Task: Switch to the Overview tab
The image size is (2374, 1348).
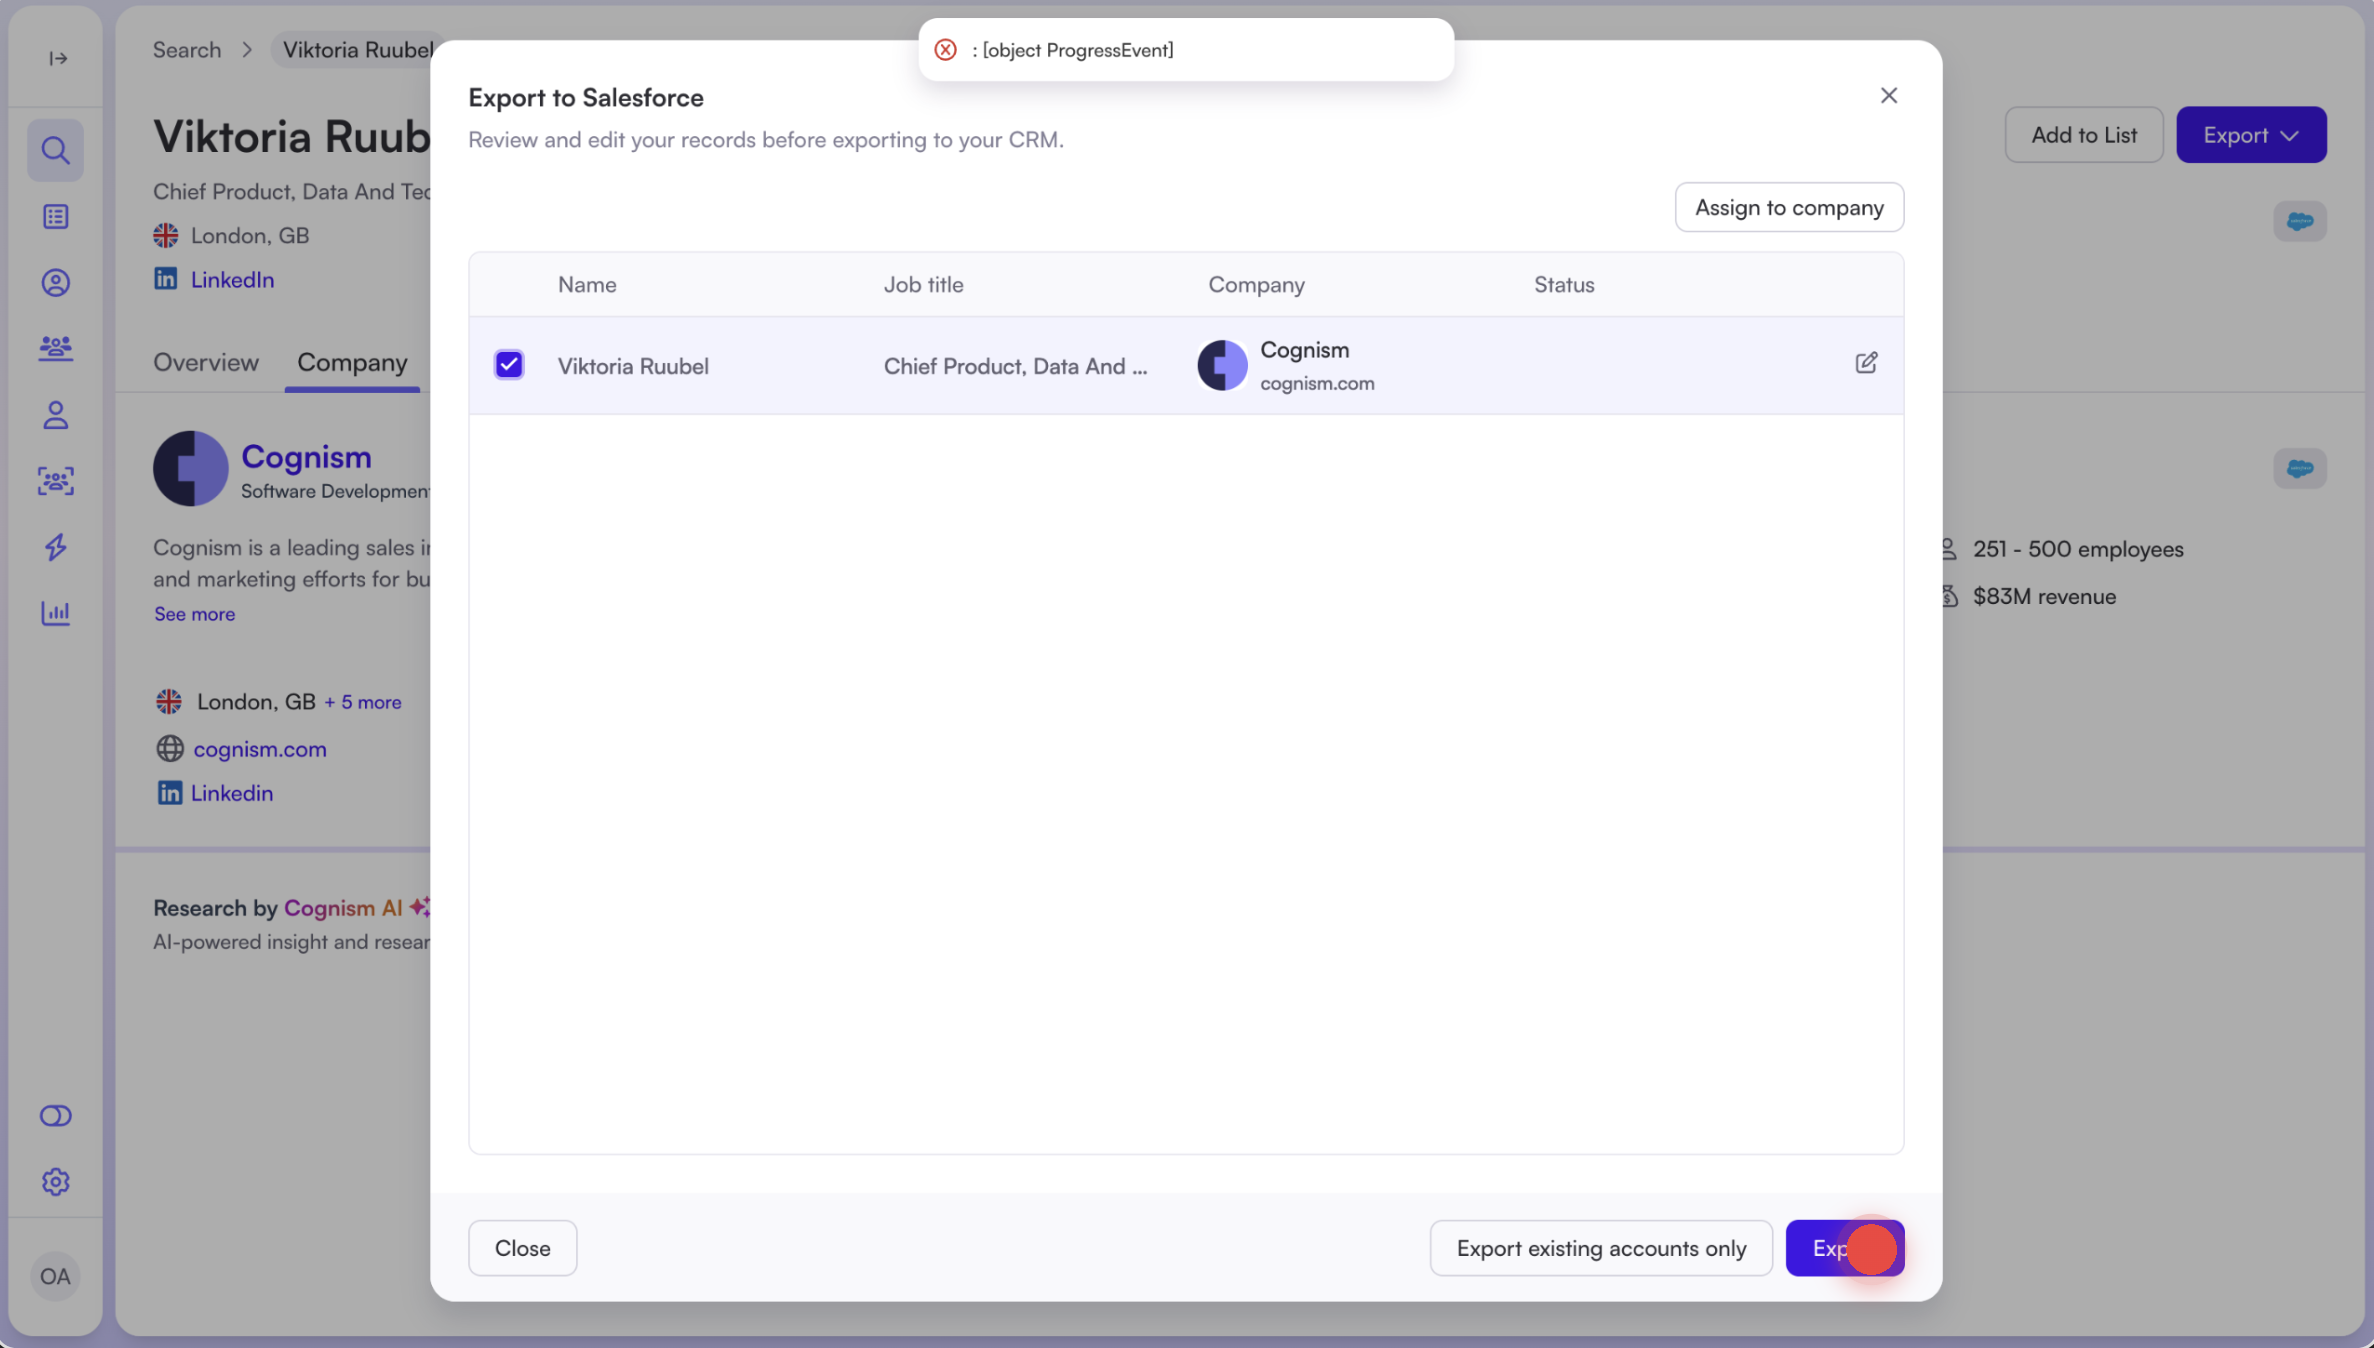Action: (x=205, y=362)
